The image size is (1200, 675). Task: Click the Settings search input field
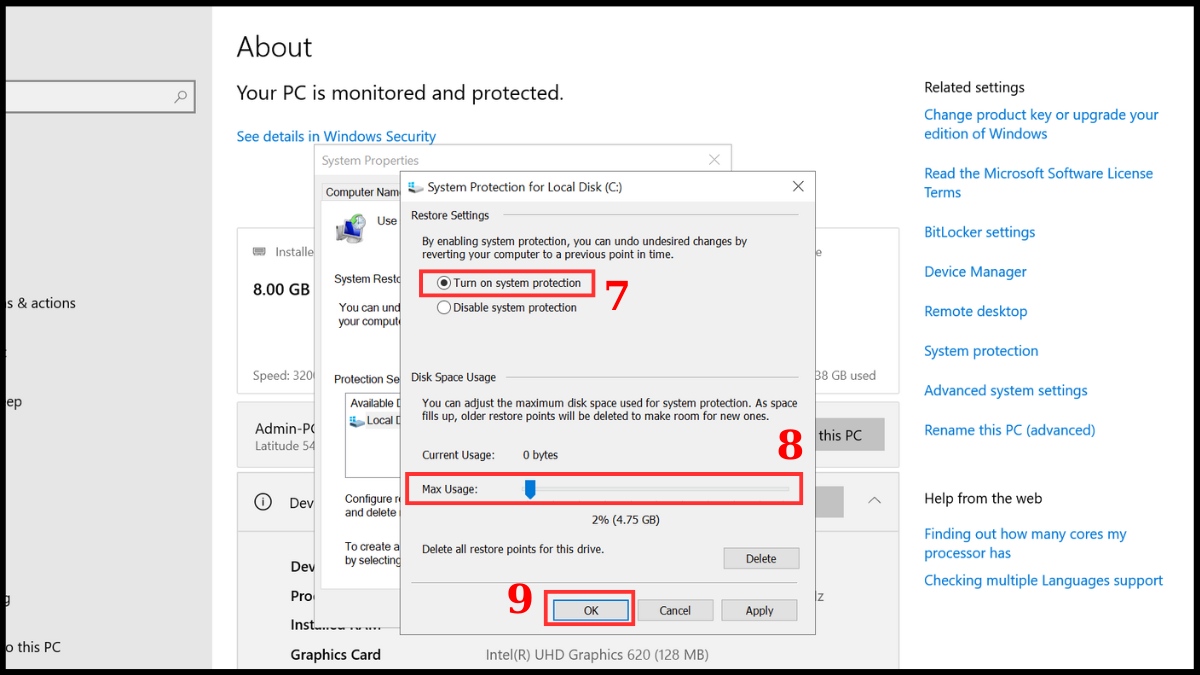click(x=100, y=97)
